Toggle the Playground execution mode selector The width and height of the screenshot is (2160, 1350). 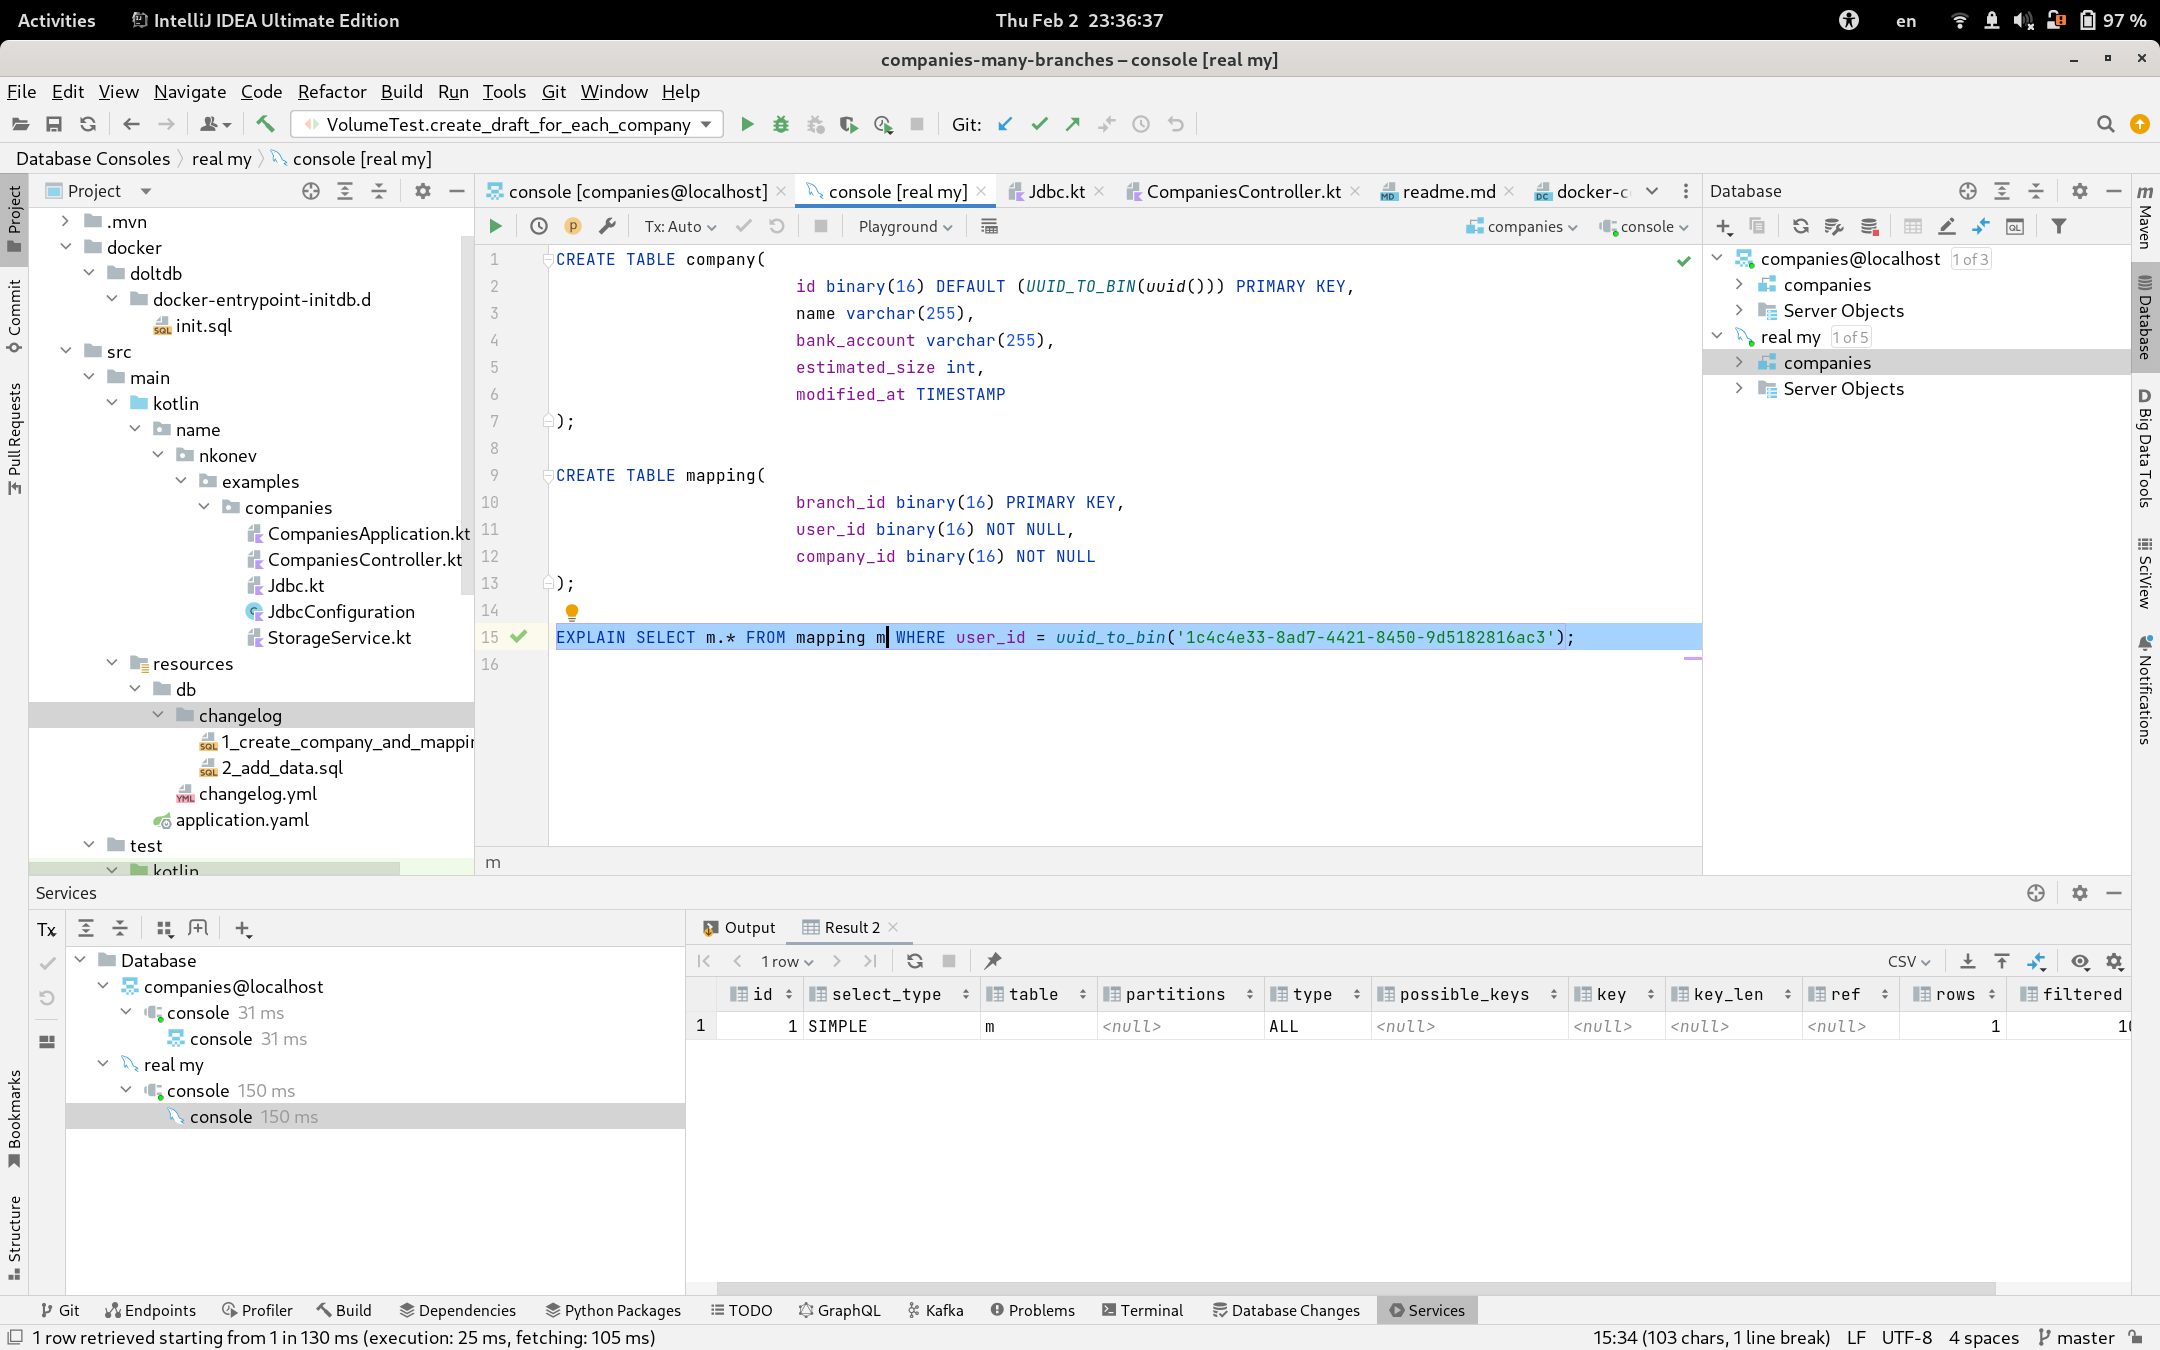click(x=903, y=226)
